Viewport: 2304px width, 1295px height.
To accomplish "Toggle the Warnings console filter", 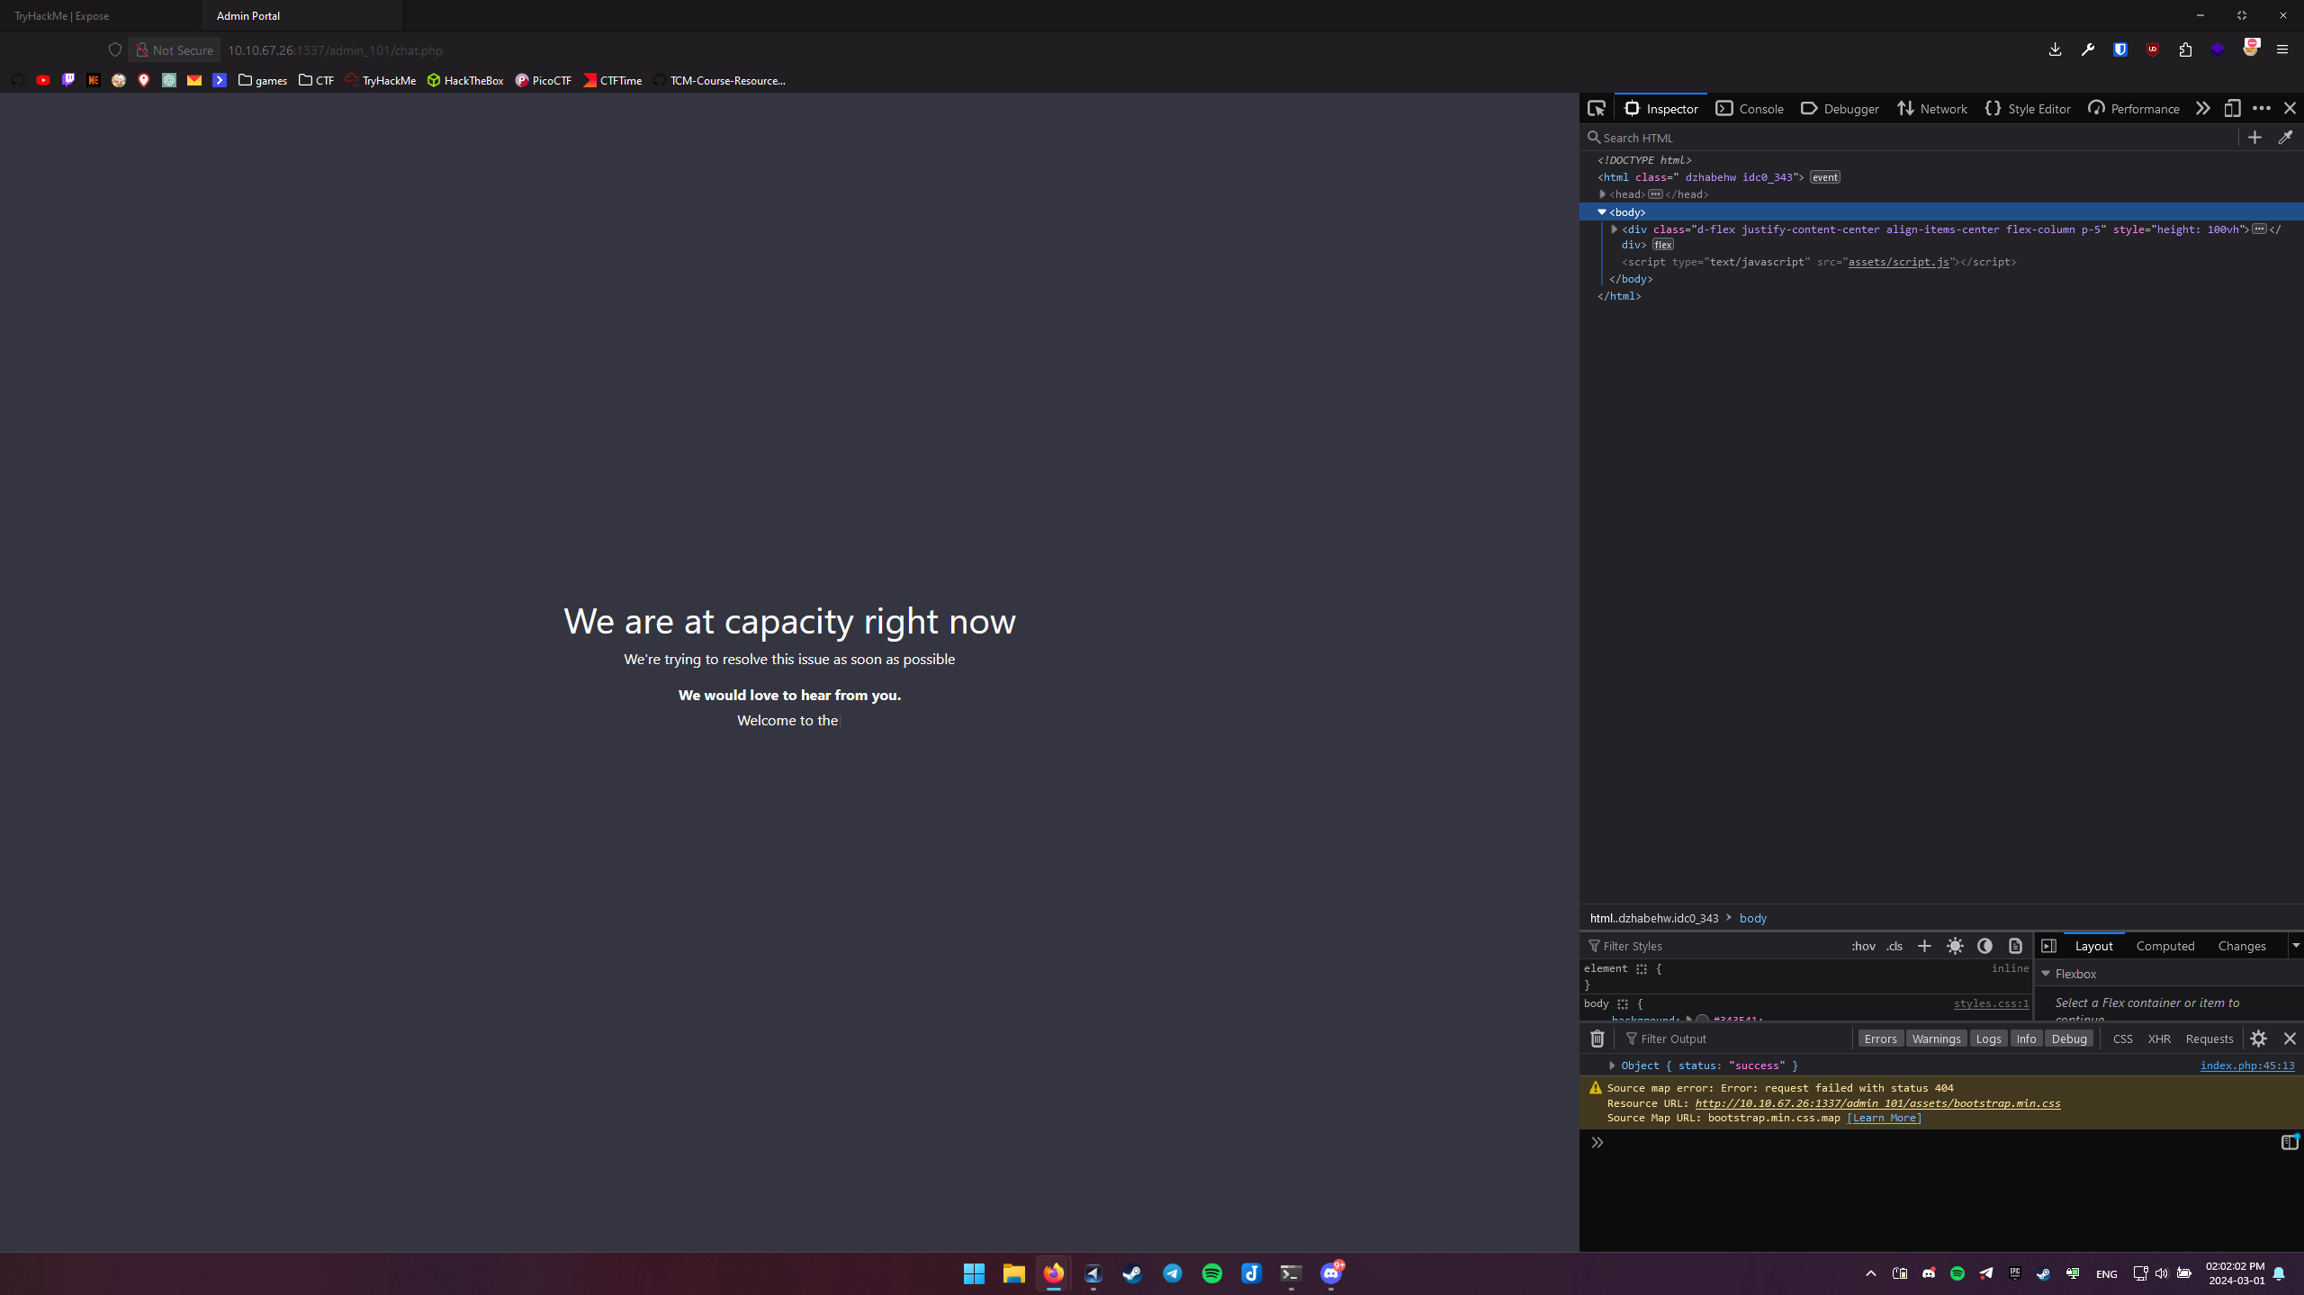I will (x=1936, y=1039).
